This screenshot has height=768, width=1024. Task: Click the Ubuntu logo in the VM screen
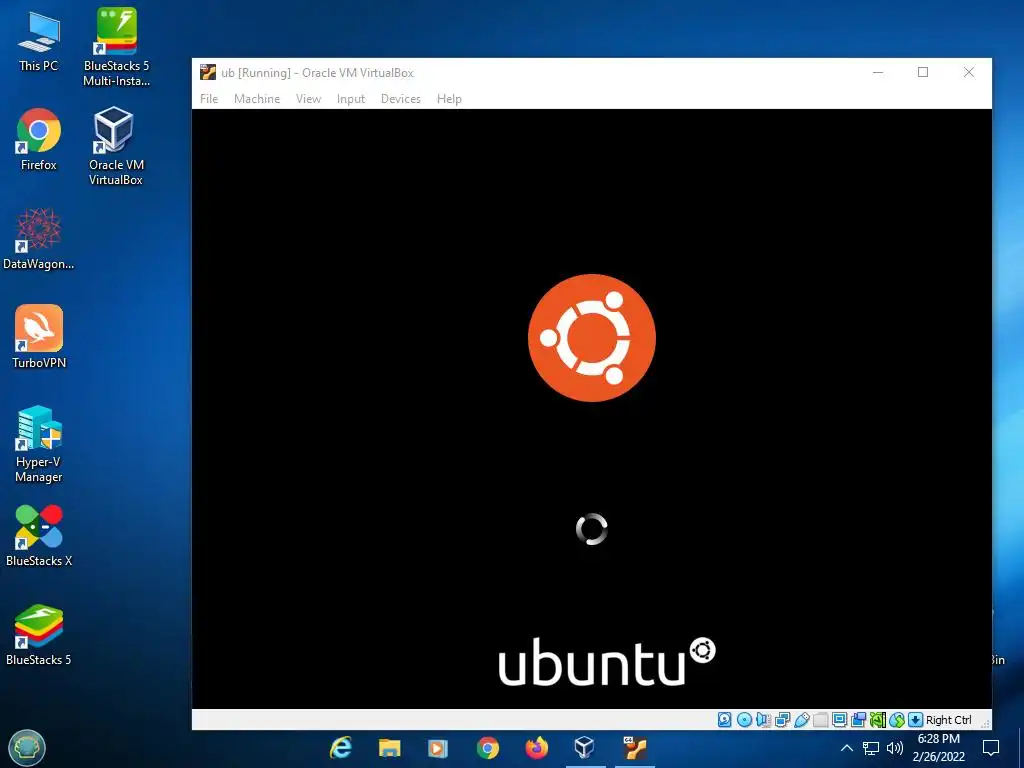coord(592,338)
